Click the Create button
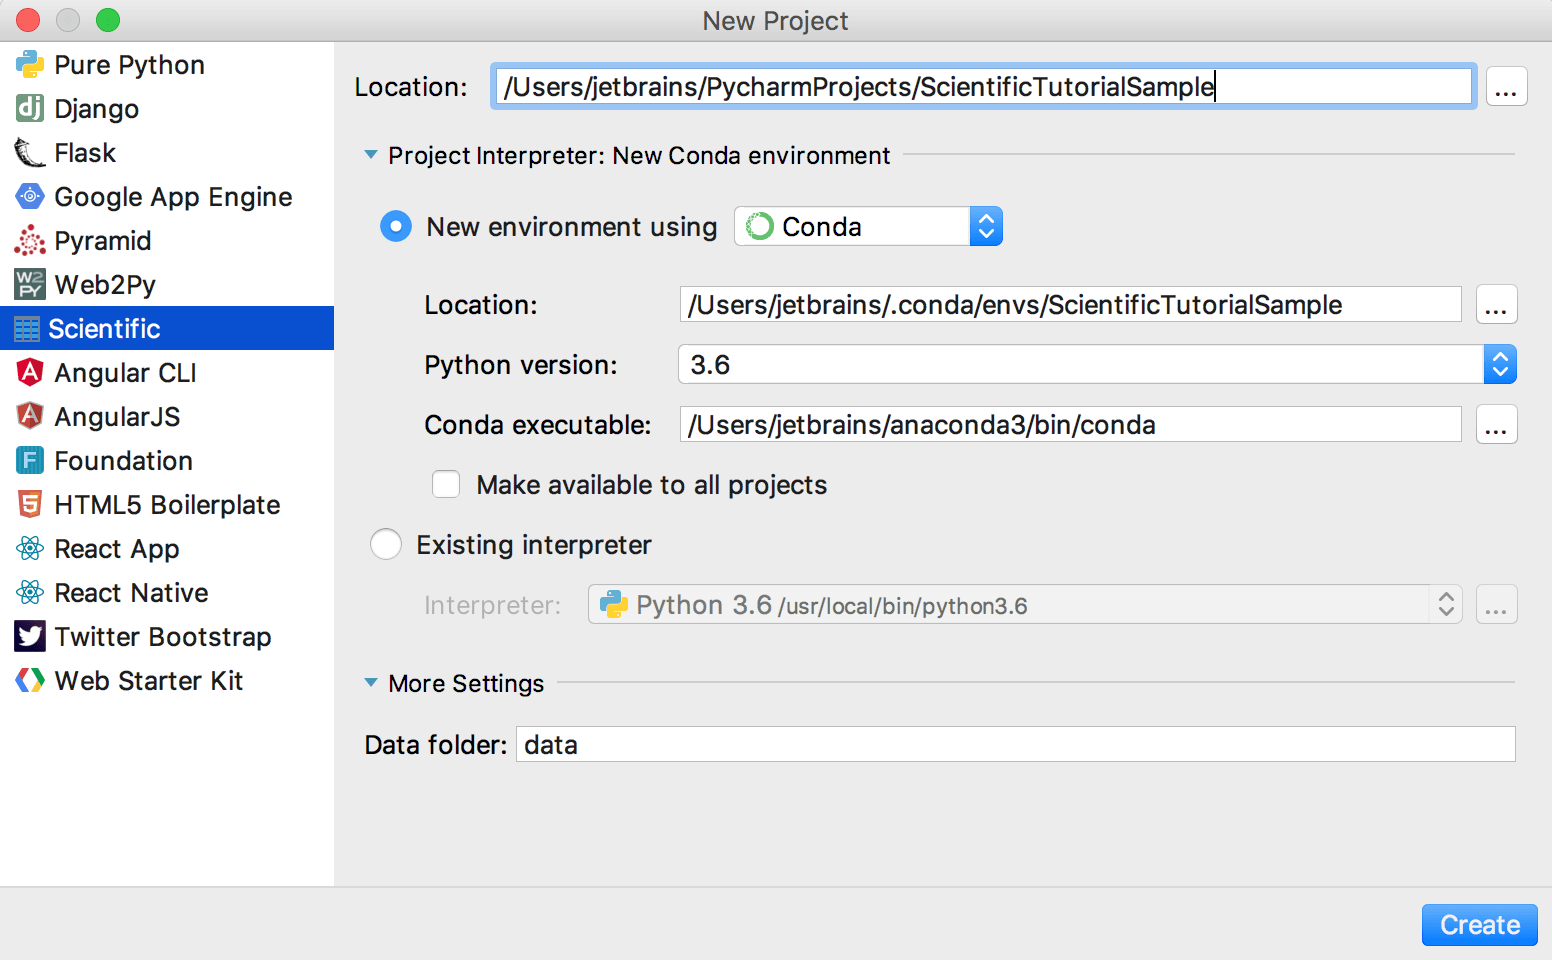Screen dimensions: 1552x960 click(1479, 925)
